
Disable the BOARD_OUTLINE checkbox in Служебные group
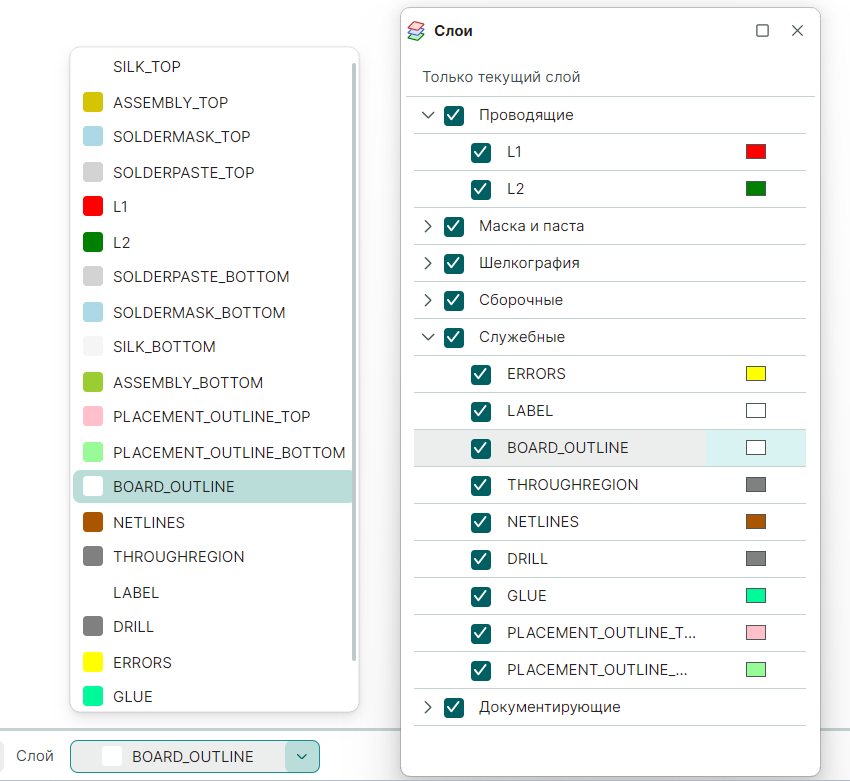pyautogui.click(x=480, y=448)
